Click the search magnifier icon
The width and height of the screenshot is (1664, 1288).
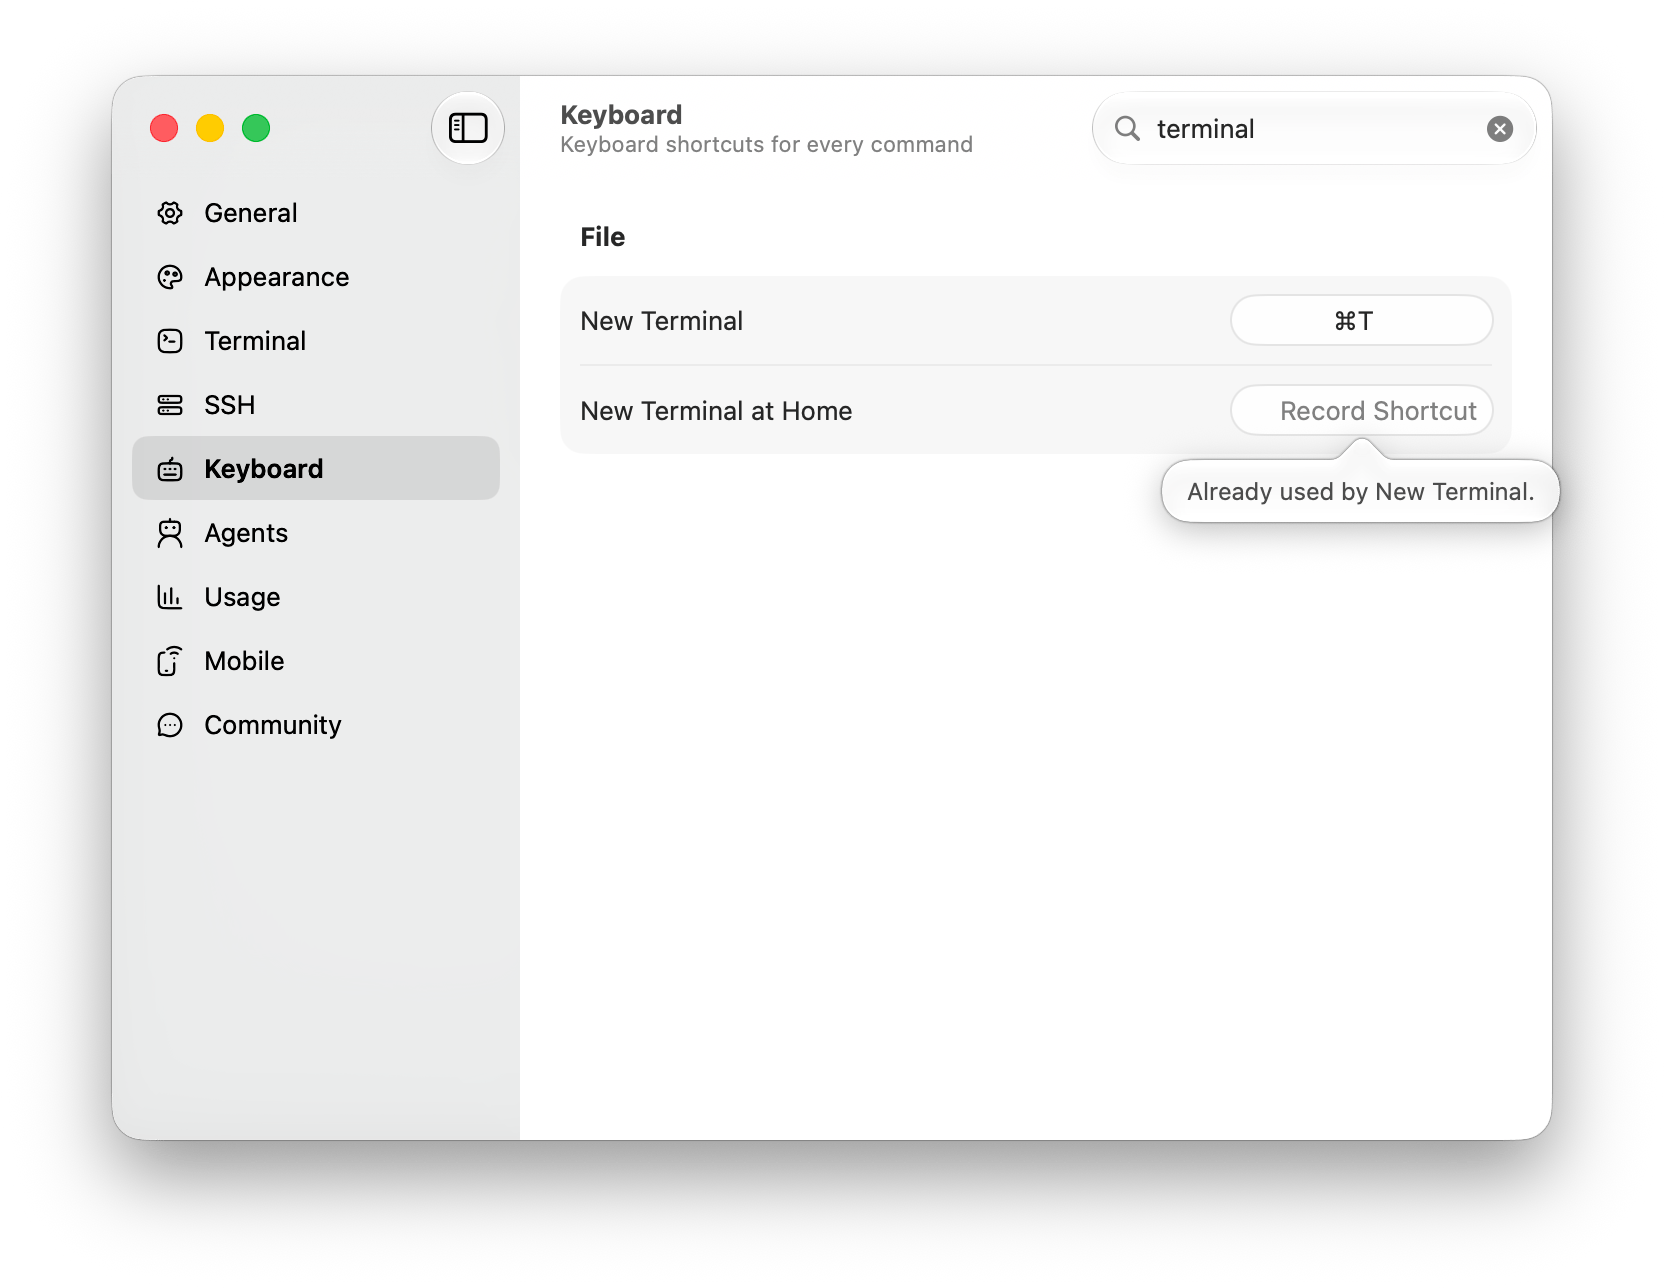click(x=1127, y=128)
